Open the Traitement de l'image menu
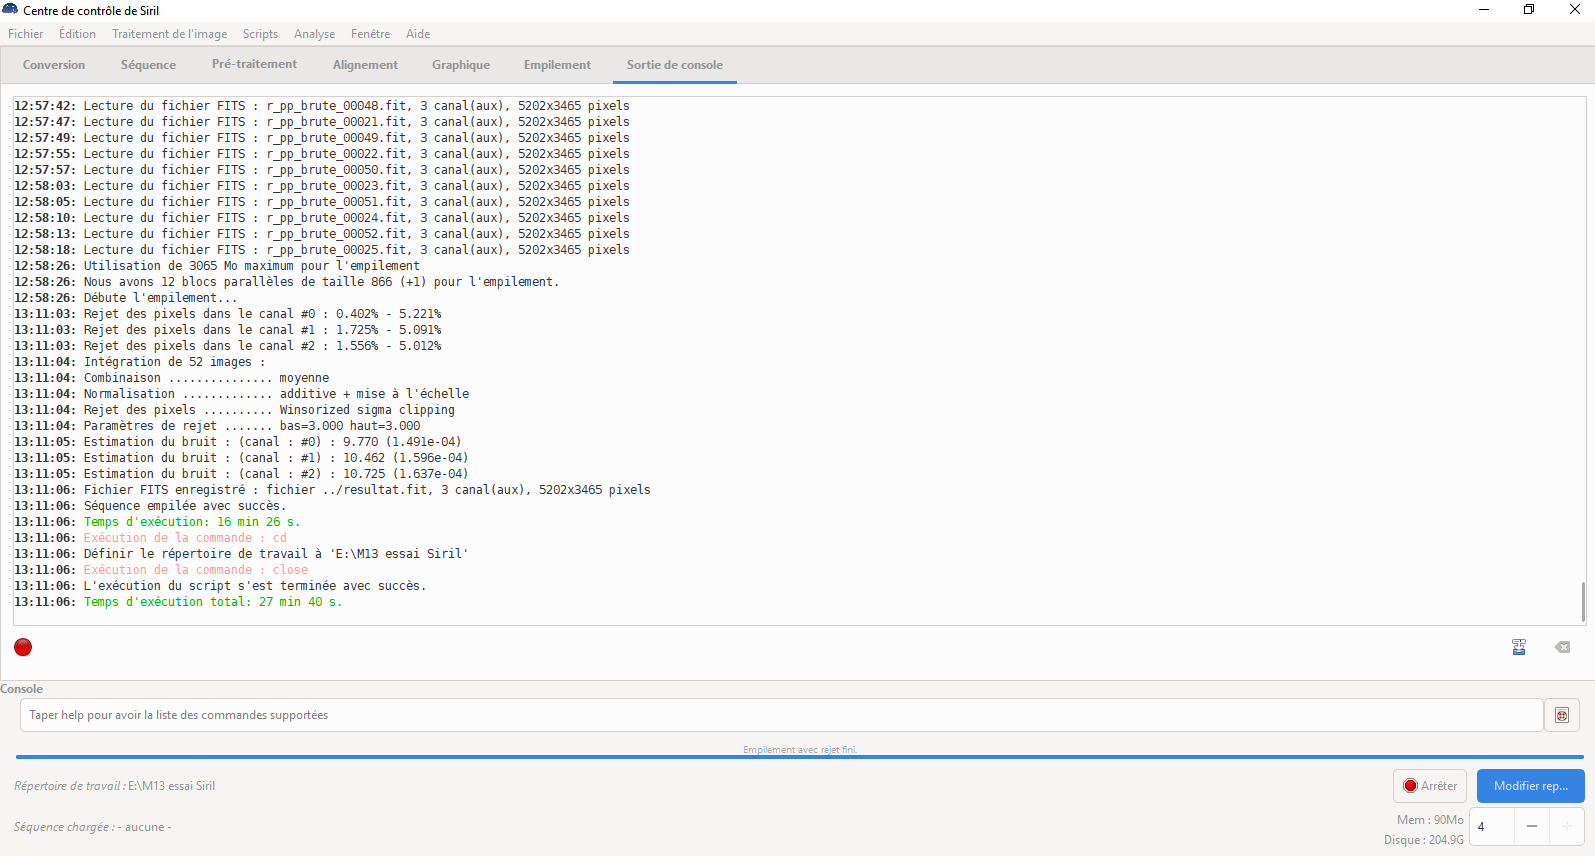Viewport: 1595px width, 856px height. (170, 34)
